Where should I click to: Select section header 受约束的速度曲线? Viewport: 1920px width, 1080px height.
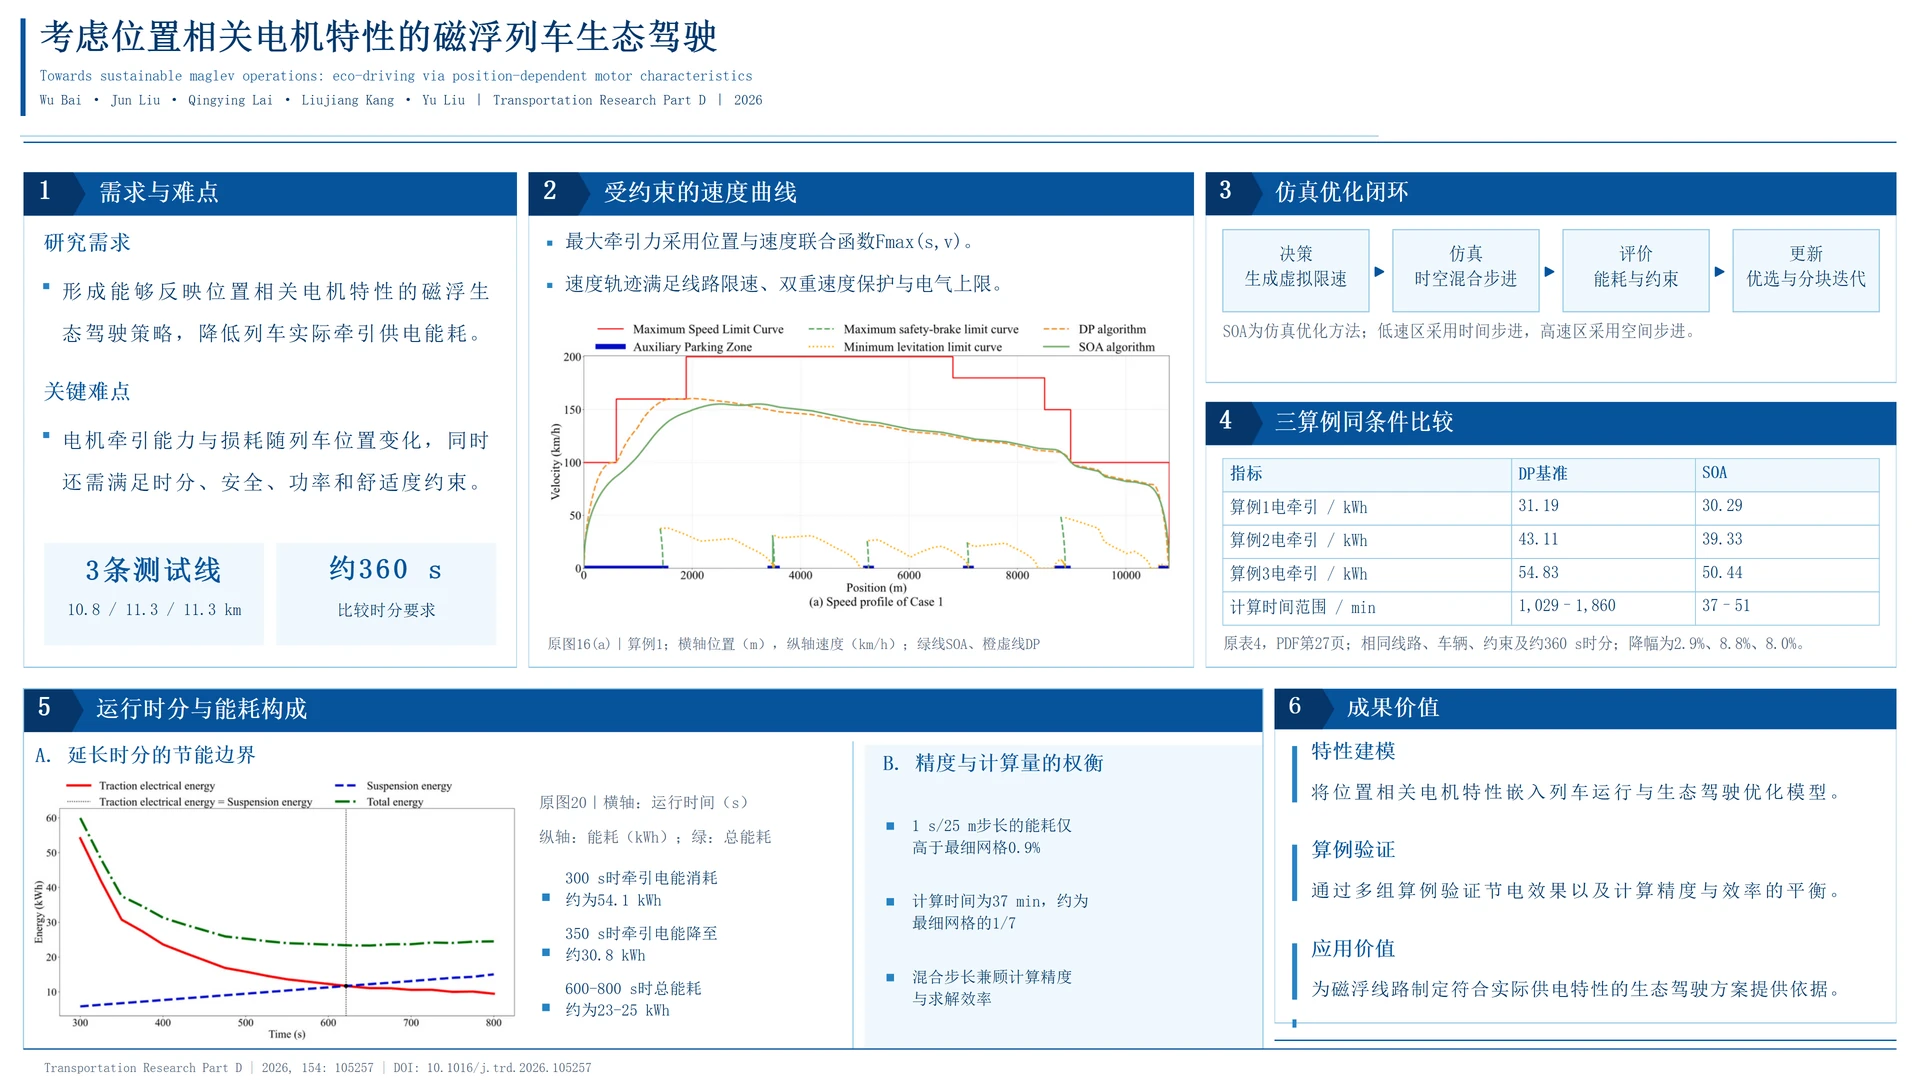(861, 193)
